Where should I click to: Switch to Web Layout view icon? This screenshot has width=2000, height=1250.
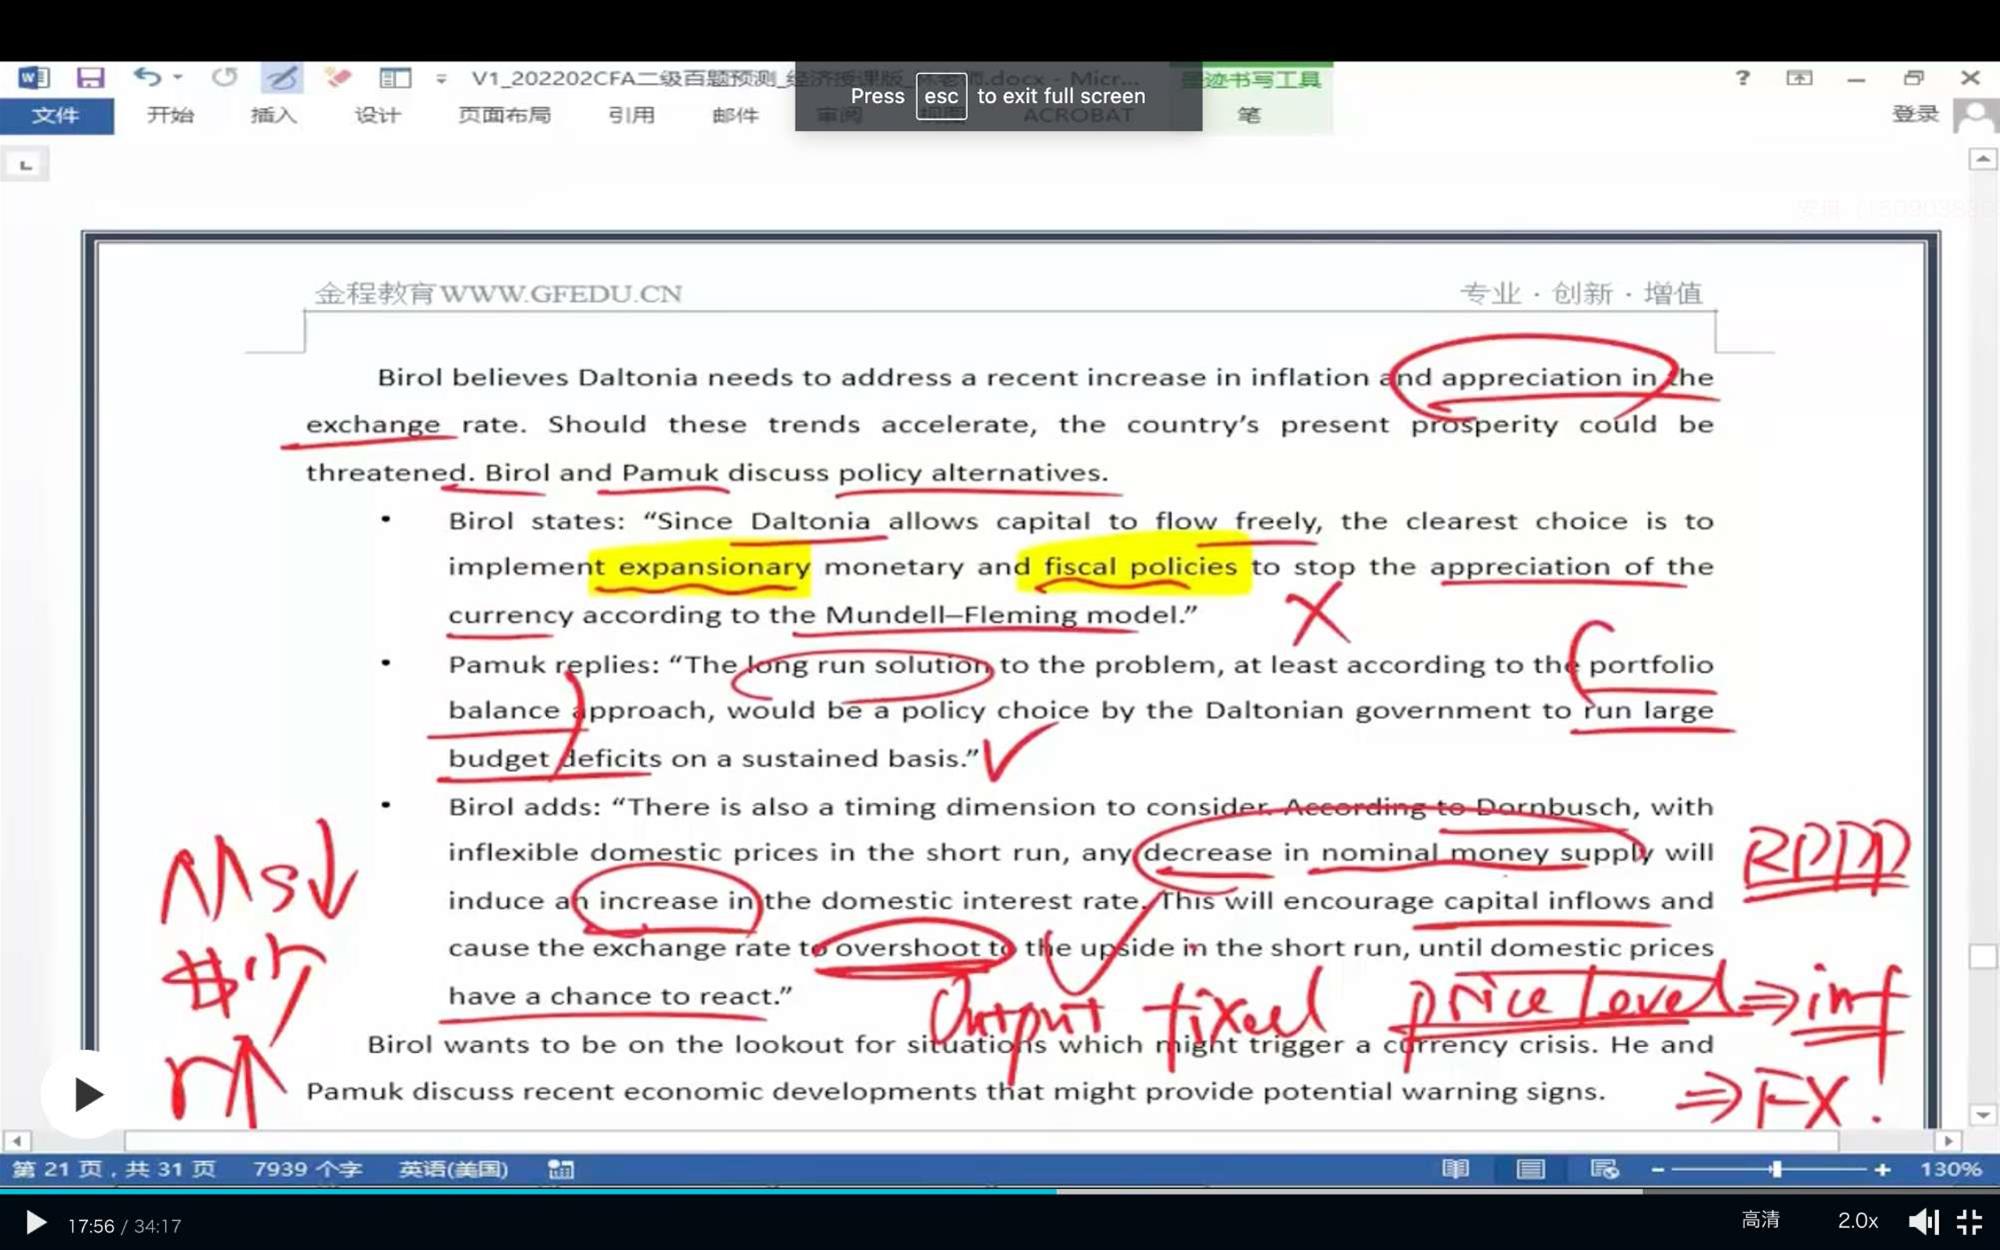tap(1604, 1169)
